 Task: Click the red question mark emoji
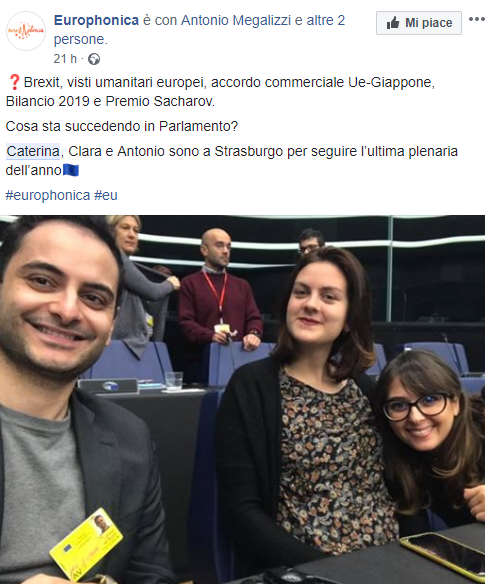click(x=14, y=82)
